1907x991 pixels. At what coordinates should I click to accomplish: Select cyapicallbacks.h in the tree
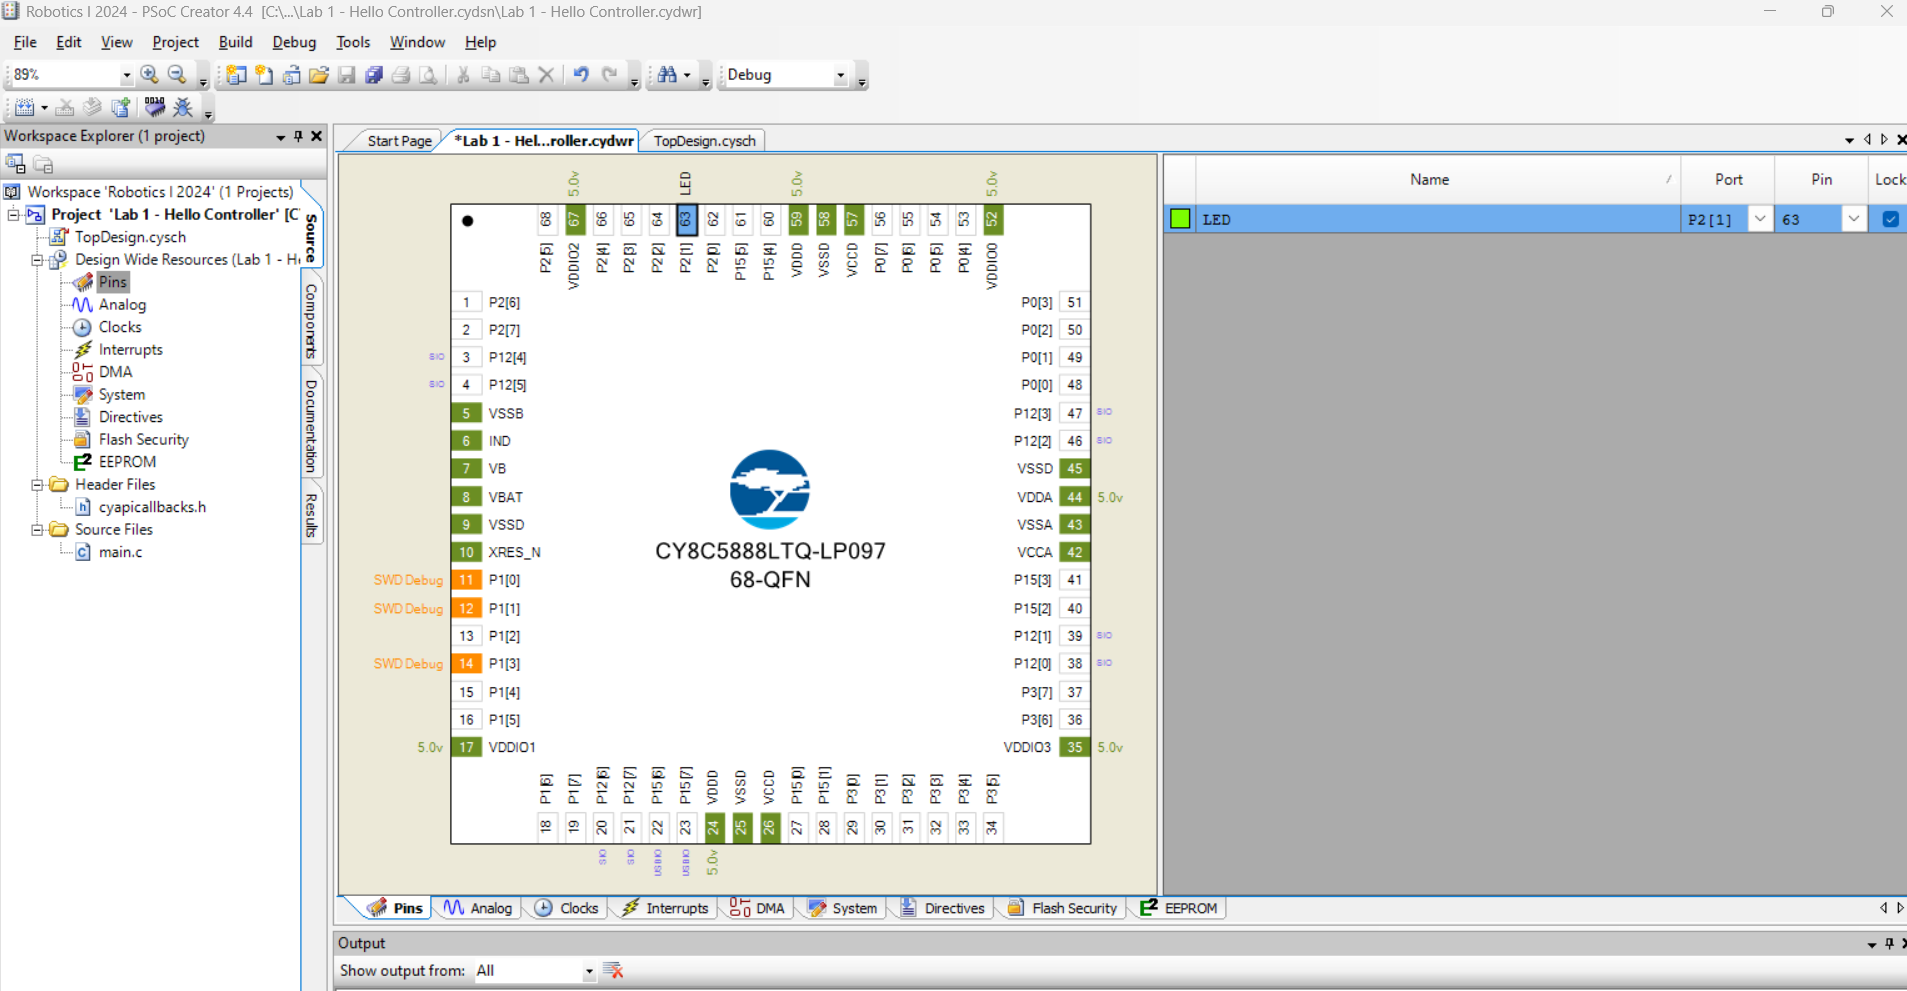coord(152,507)
